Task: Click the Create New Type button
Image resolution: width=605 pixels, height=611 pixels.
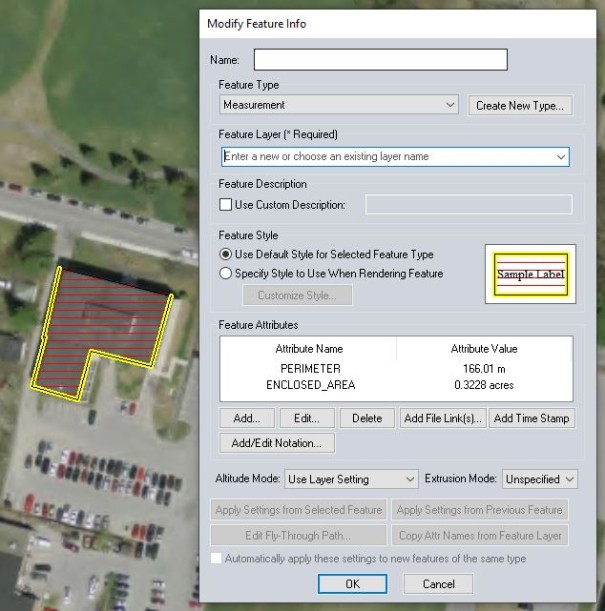Action: click(519, 105)
